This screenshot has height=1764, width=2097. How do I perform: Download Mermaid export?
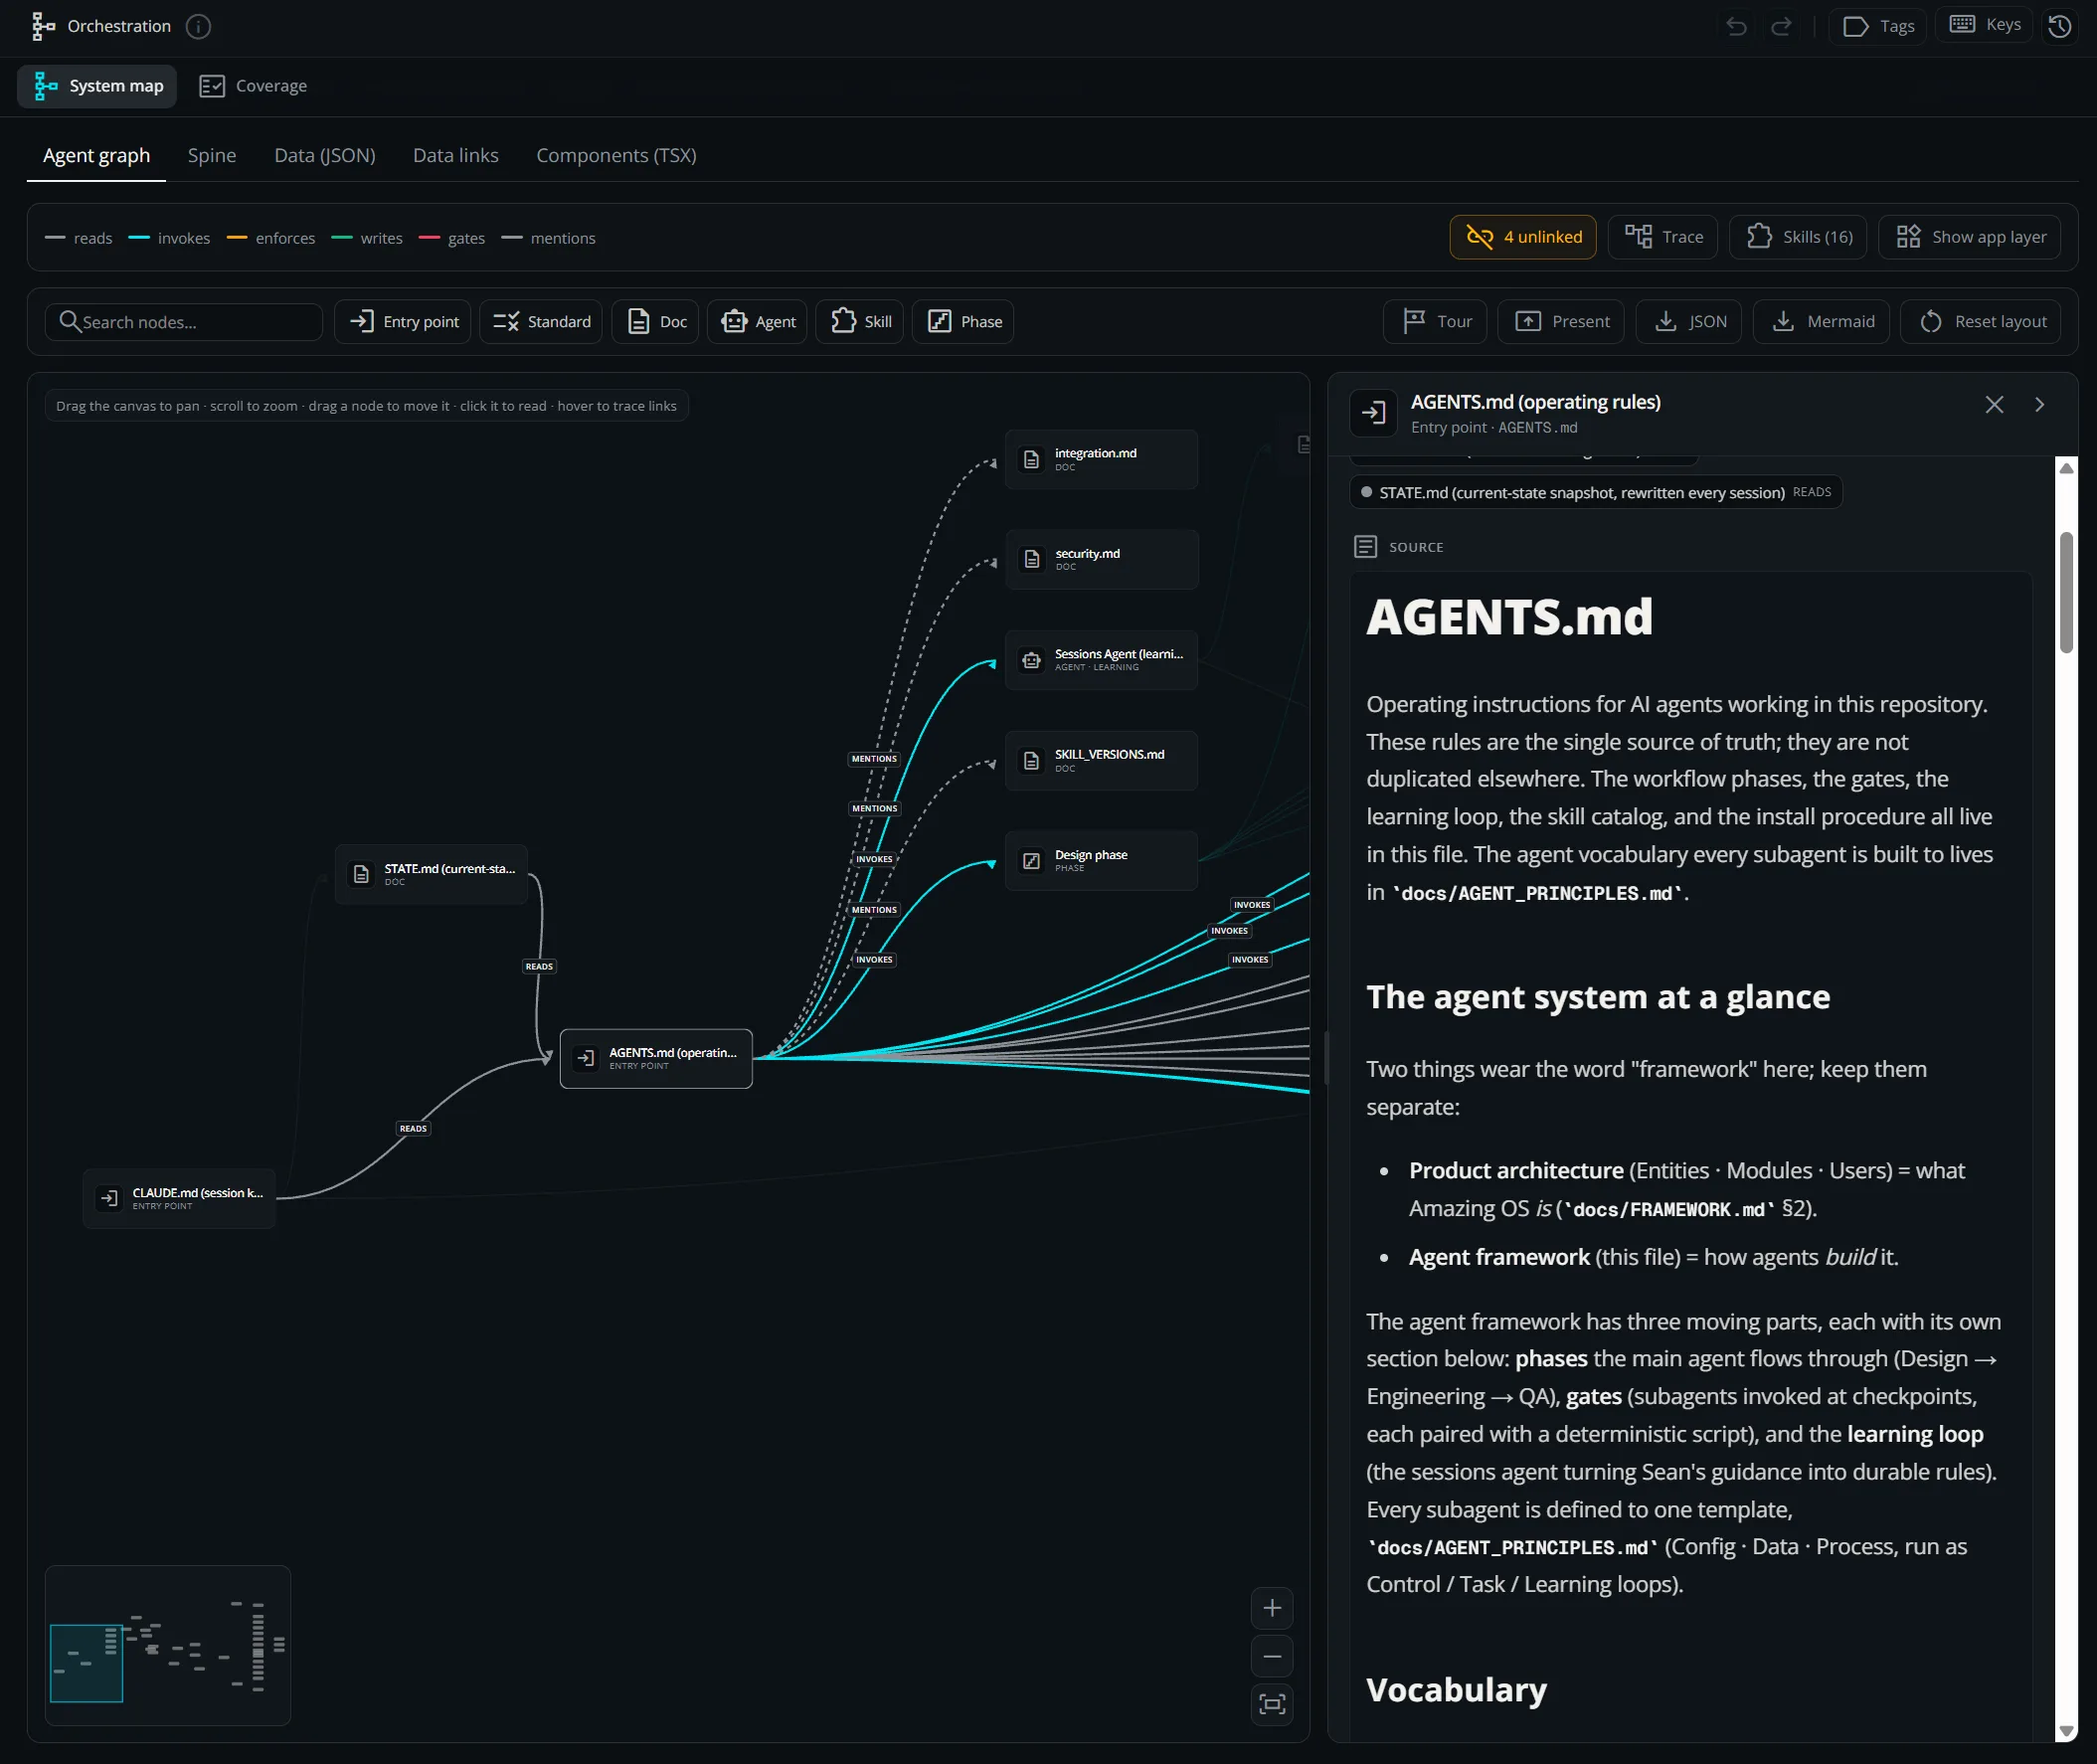pyautogui.click(x=1822, y=322)
